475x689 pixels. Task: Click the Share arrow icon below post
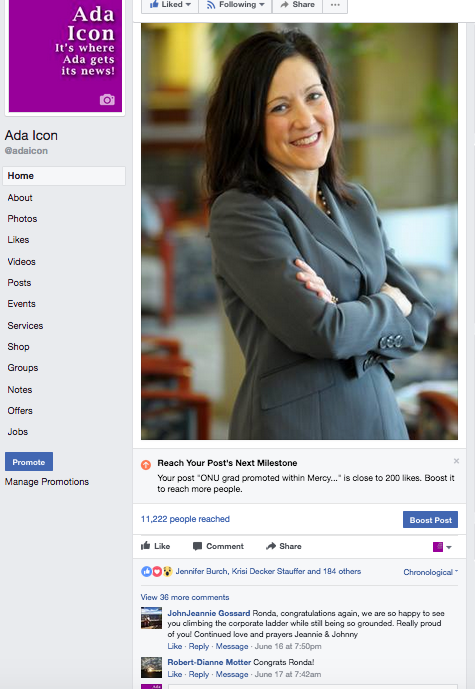[x=271, y=546]
